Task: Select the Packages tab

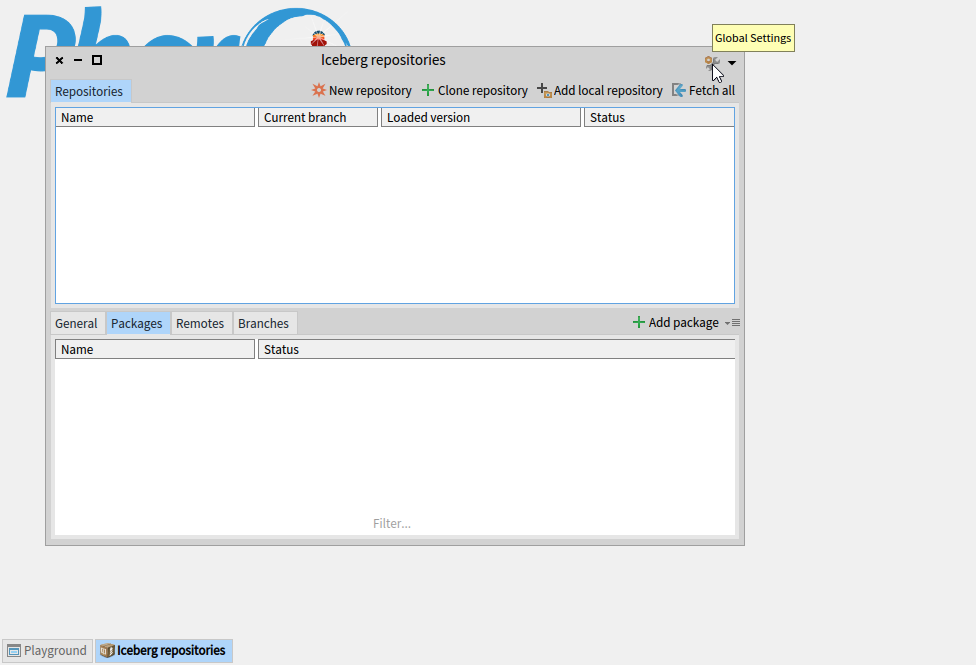Action: [x=136, y=323]
